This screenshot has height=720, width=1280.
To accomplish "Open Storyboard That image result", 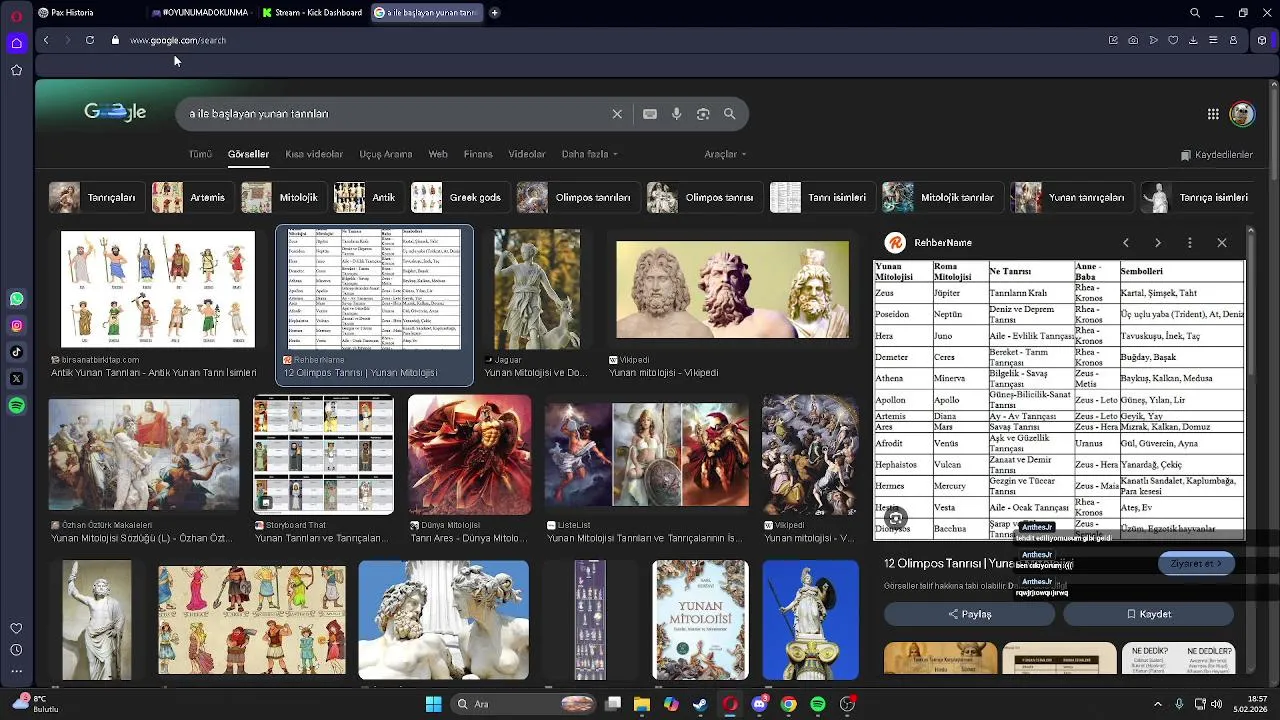I will 323,455.
